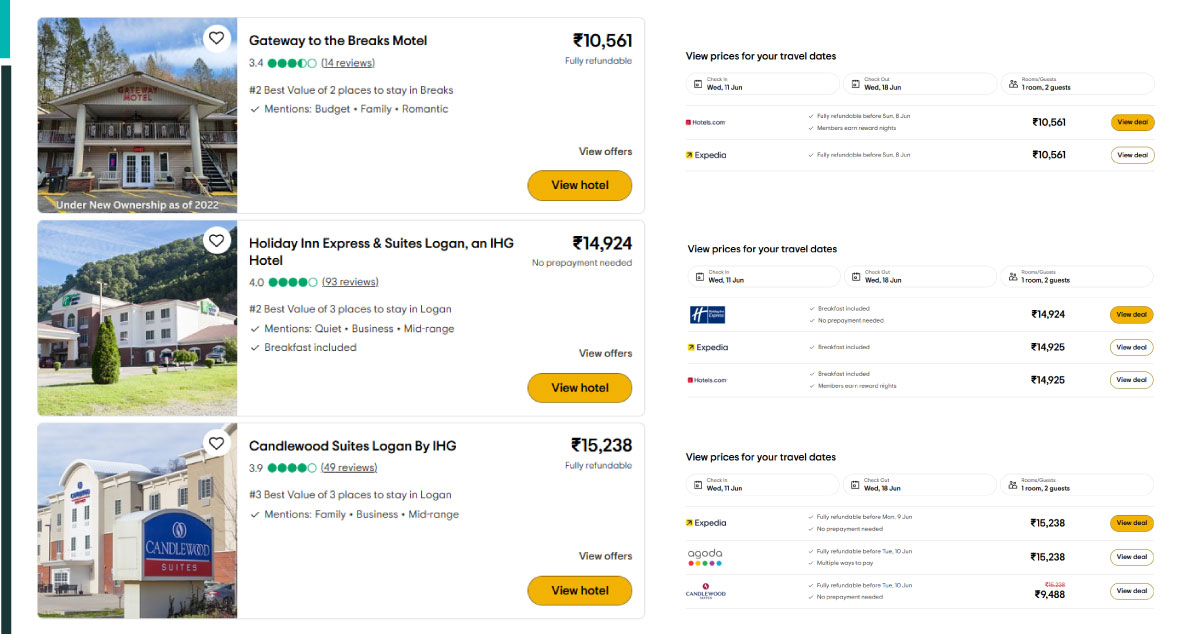Open Check Out date for Holiday Inn
The height and width of the screenshot is (634, 1202).
pyautogui.click(x=919, y=277)
